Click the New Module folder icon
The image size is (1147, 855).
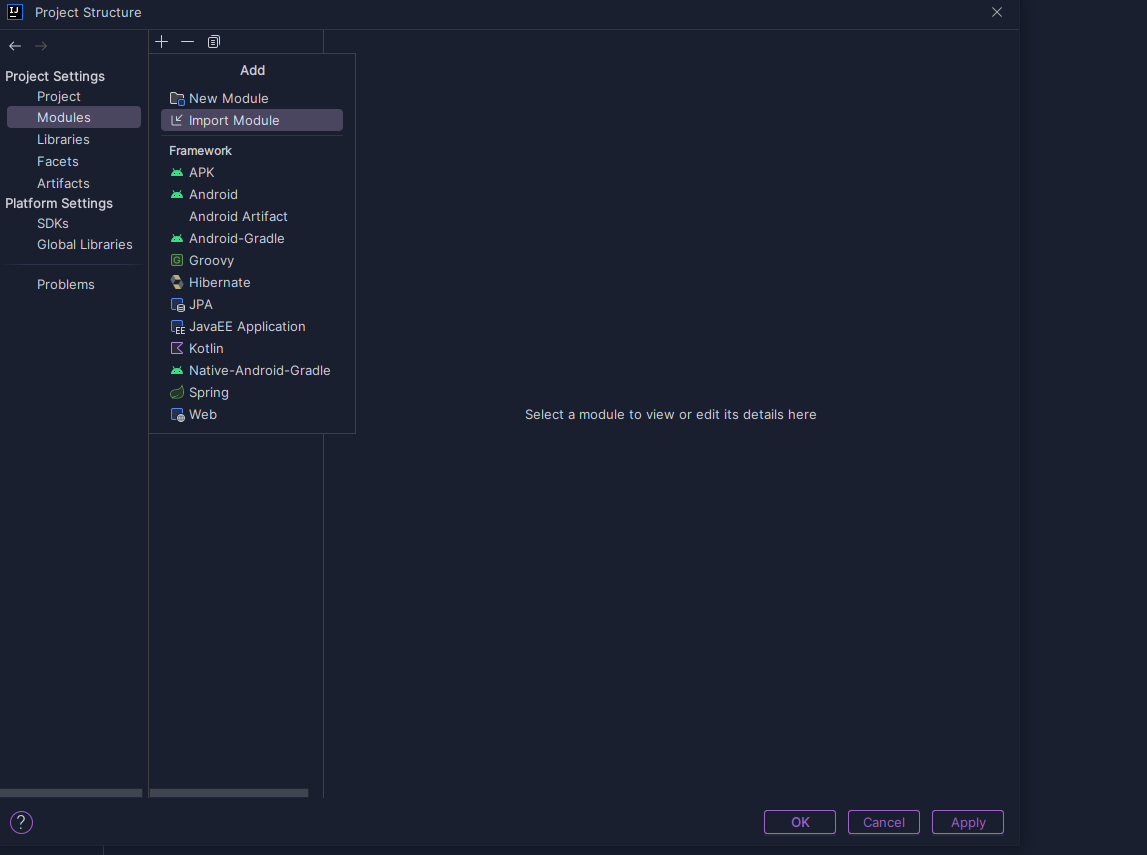tap(177, 99)
